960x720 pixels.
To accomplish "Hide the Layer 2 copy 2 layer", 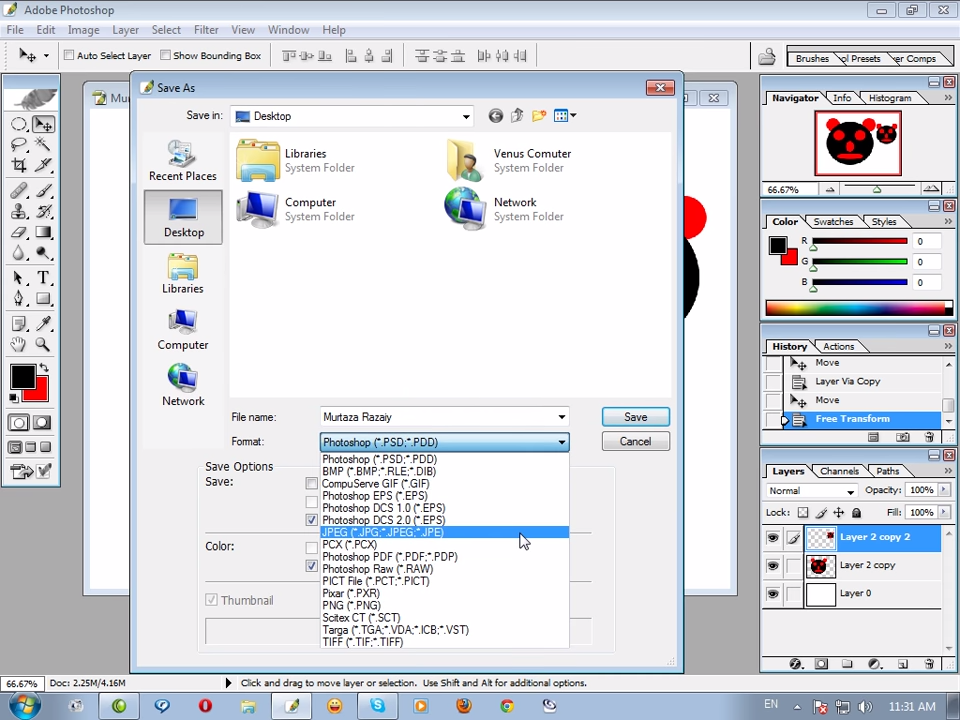I will coord(773,538).
